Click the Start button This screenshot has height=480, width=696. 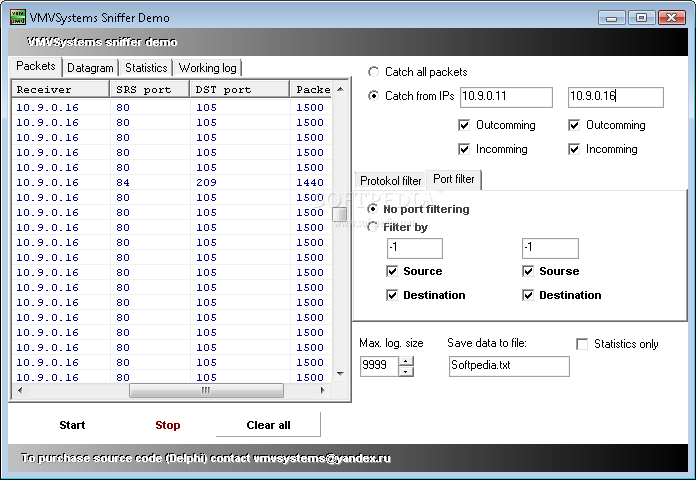click(72, 425)
